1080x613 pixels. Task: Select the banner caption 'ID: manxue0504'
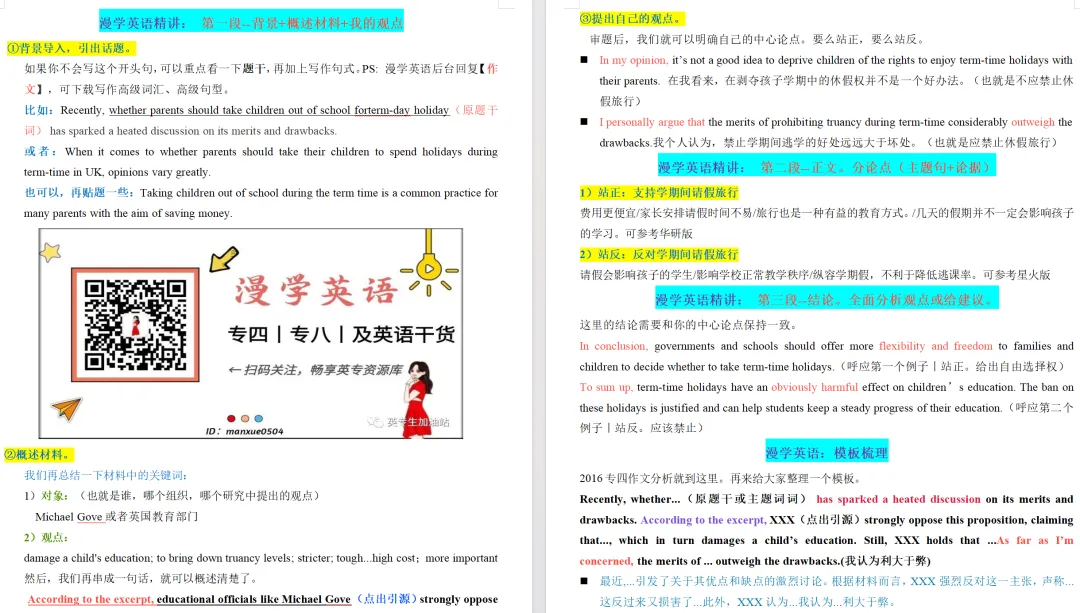(x=244, y=431)
